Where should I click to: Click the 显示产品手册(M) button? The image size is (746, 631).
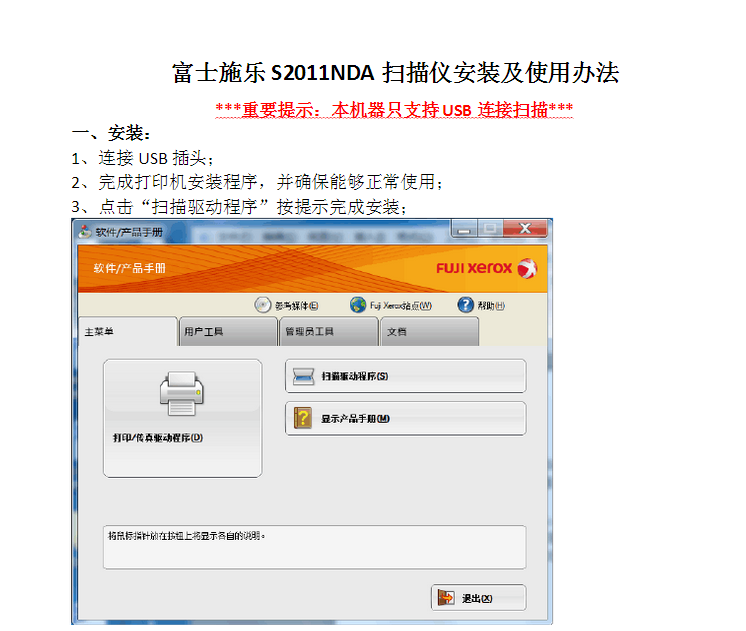[x=405, y=418]
